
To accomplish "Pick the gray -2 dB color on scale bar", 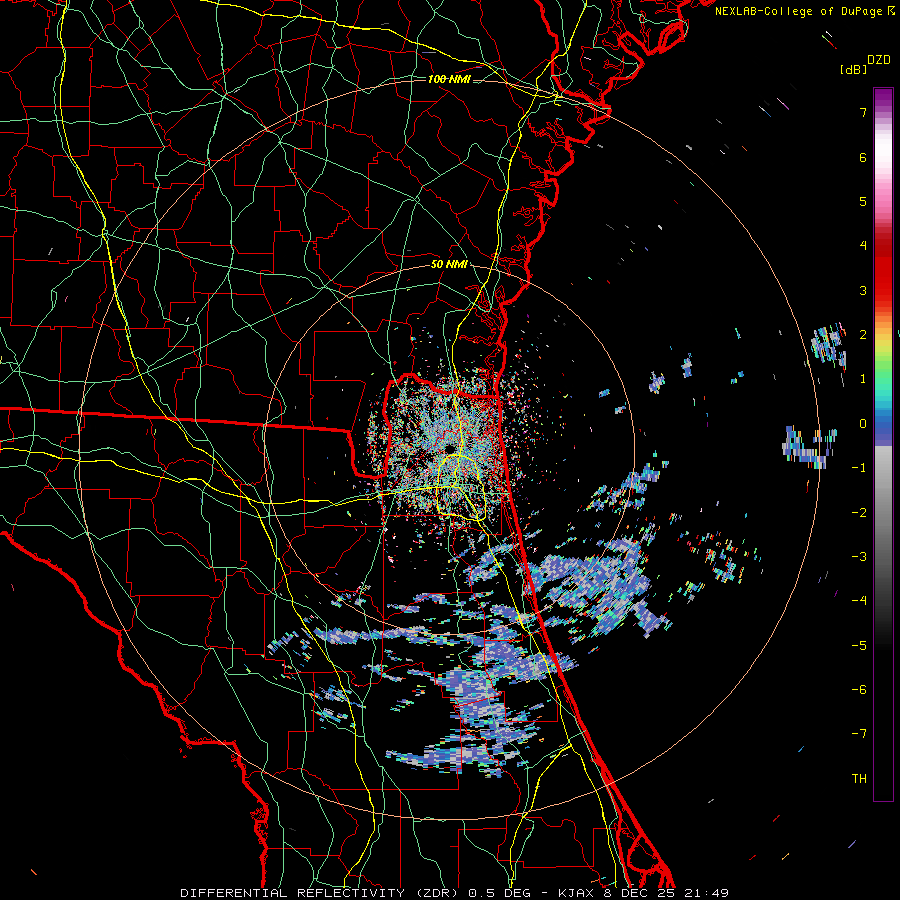I will pos(883,513).
